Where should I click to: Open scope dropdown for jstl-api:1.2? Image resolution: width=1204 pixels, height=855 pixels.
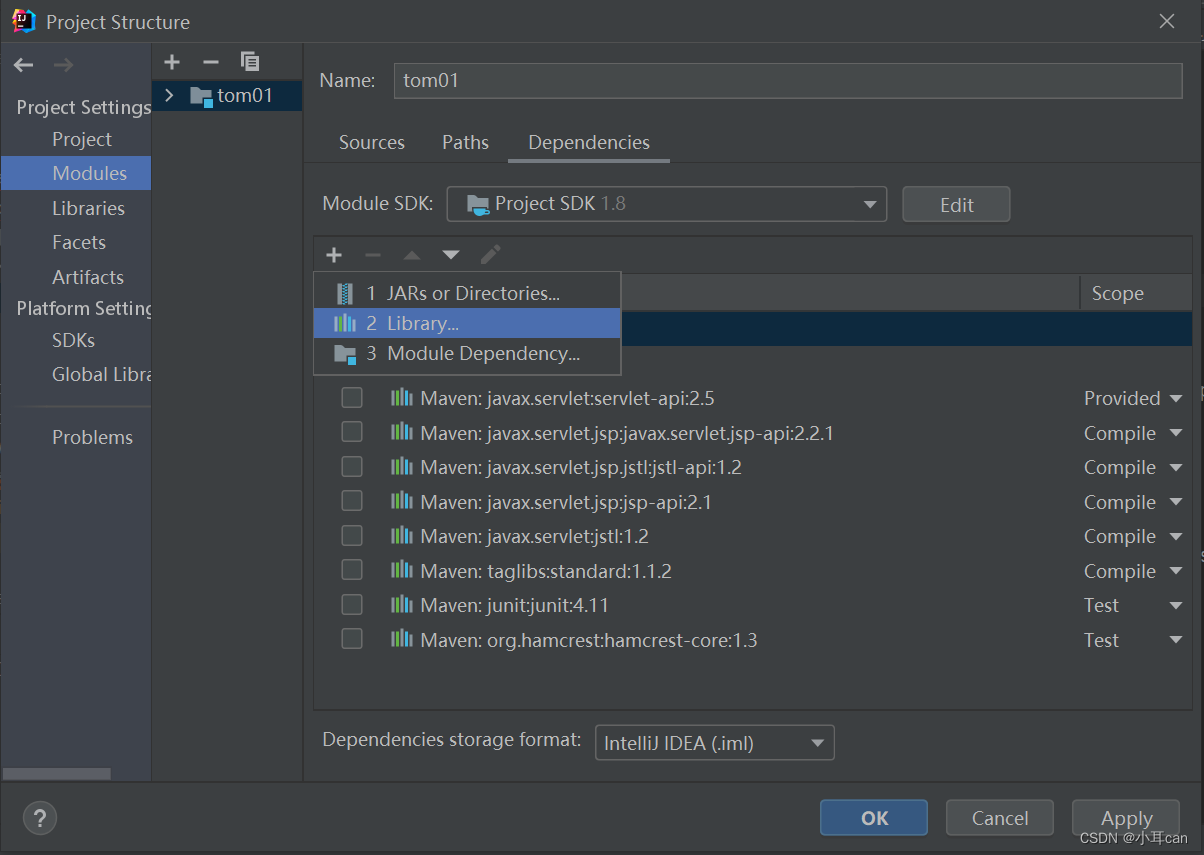pyautogui.click(x=1176, y=468)
